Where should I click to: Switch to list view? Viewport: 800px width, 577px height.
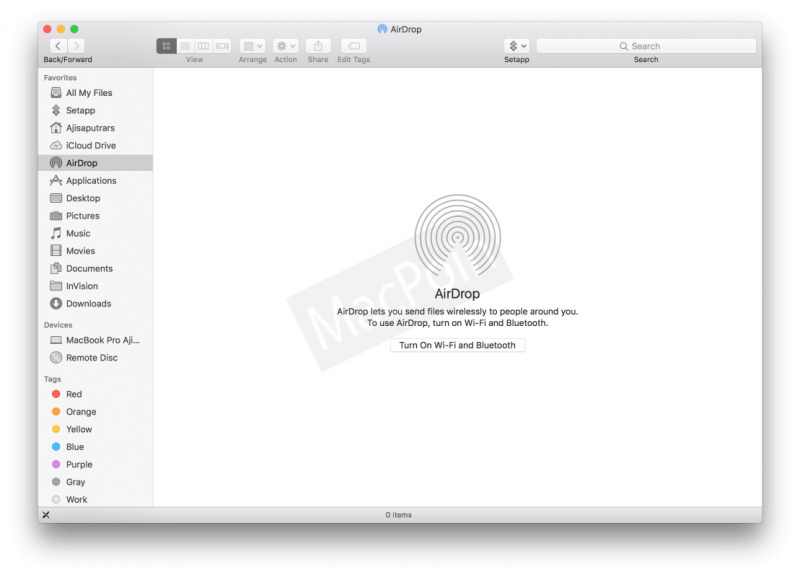pyautogui.click(x=185, y=46)
